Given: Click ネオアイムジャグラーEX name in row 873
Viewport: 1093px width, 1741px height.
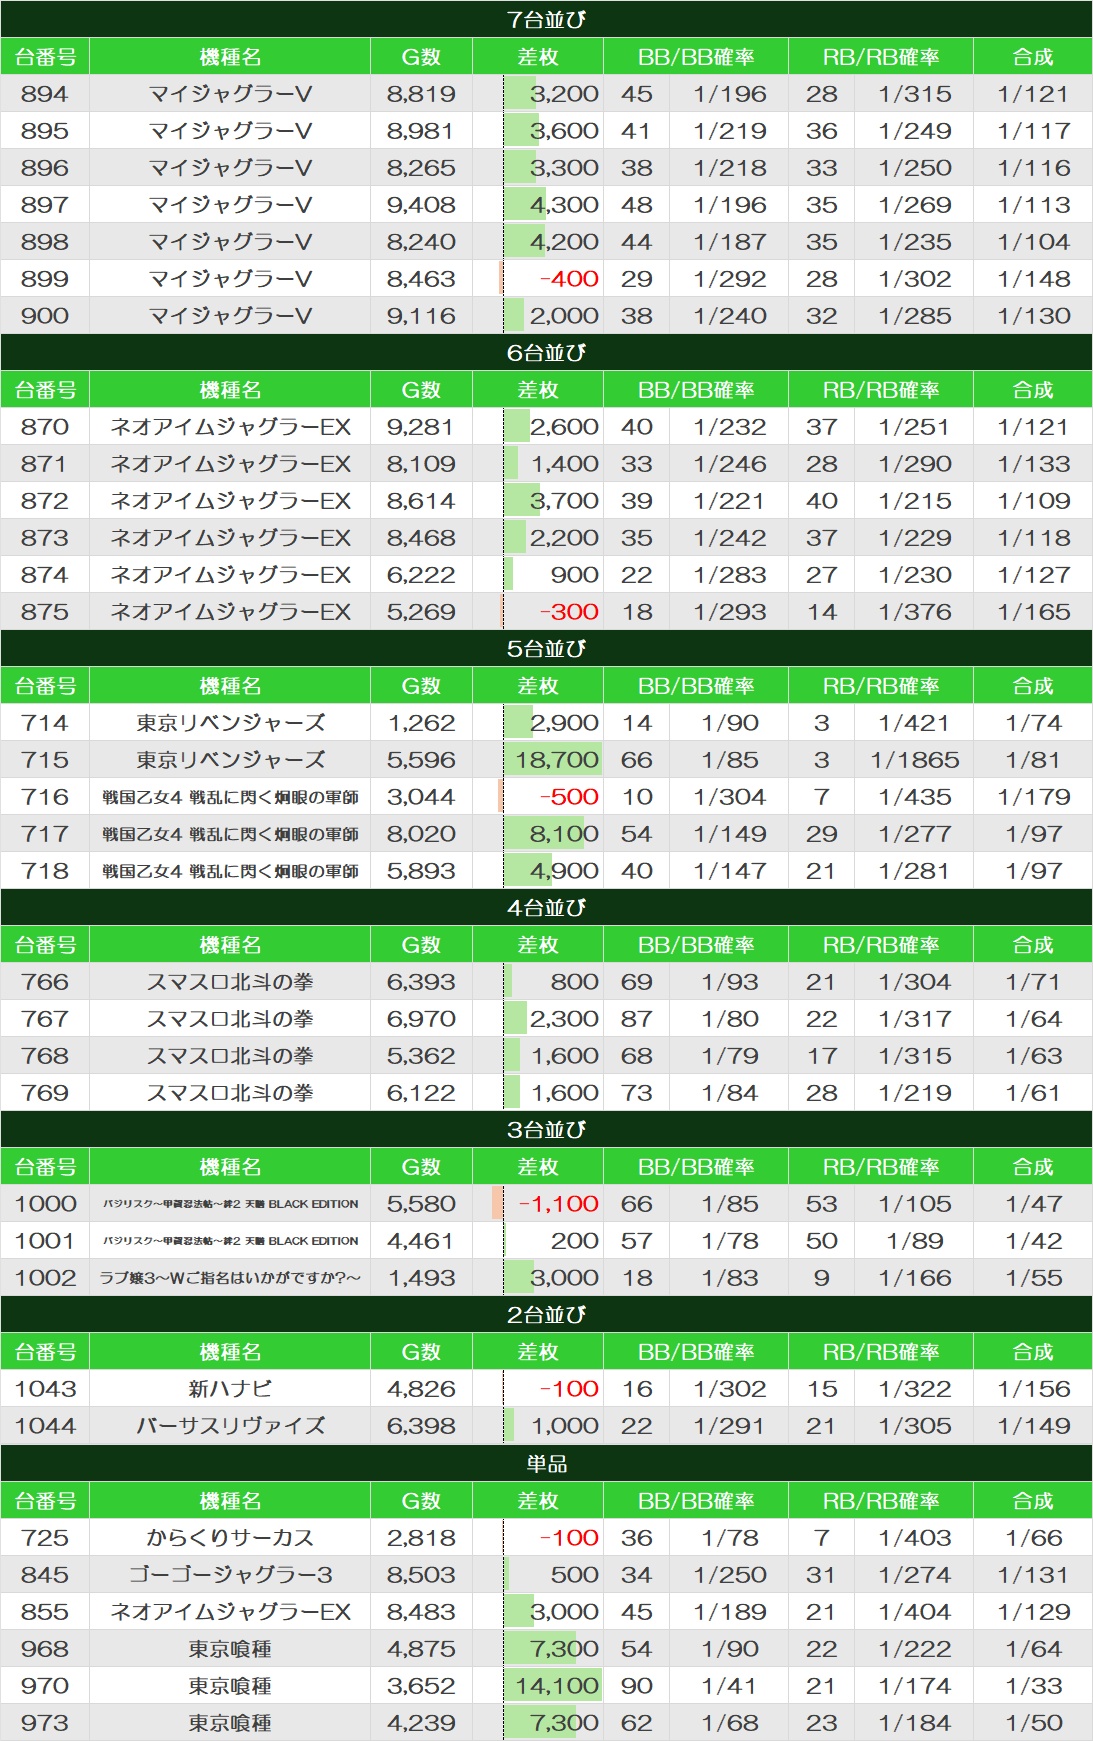Looking at the screenshot, I should (x=230, y=538).
